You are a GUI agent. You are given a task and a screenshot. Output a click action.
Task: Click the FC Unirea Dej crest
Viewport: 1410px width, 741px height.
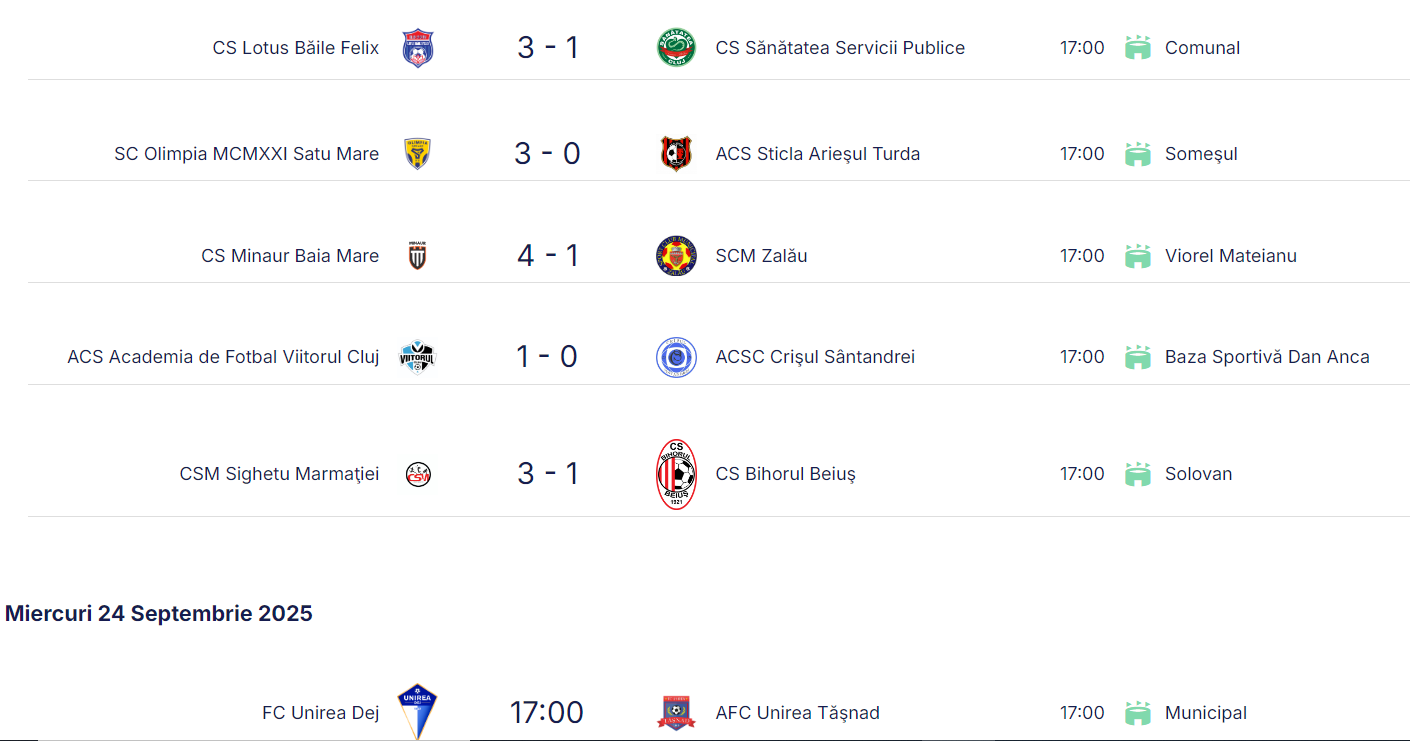coord(417,712)
